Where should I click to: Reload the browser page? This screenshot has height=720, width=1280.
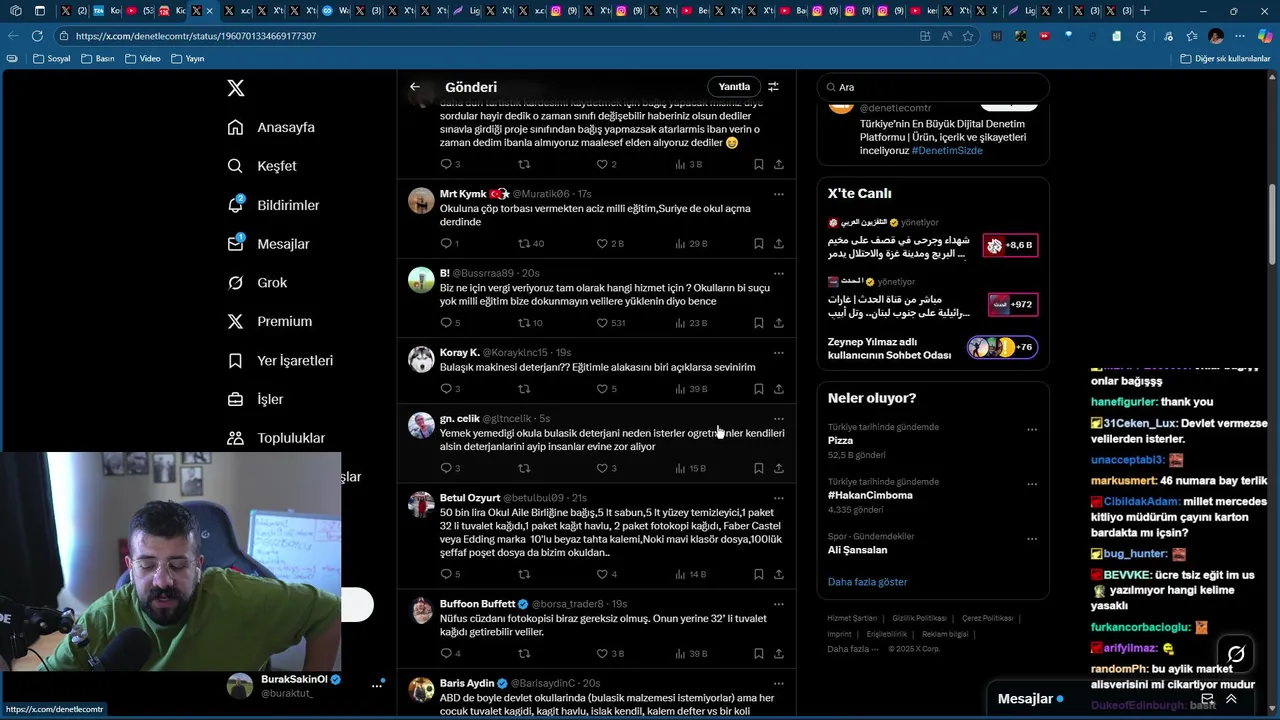[x=37, y=36]
